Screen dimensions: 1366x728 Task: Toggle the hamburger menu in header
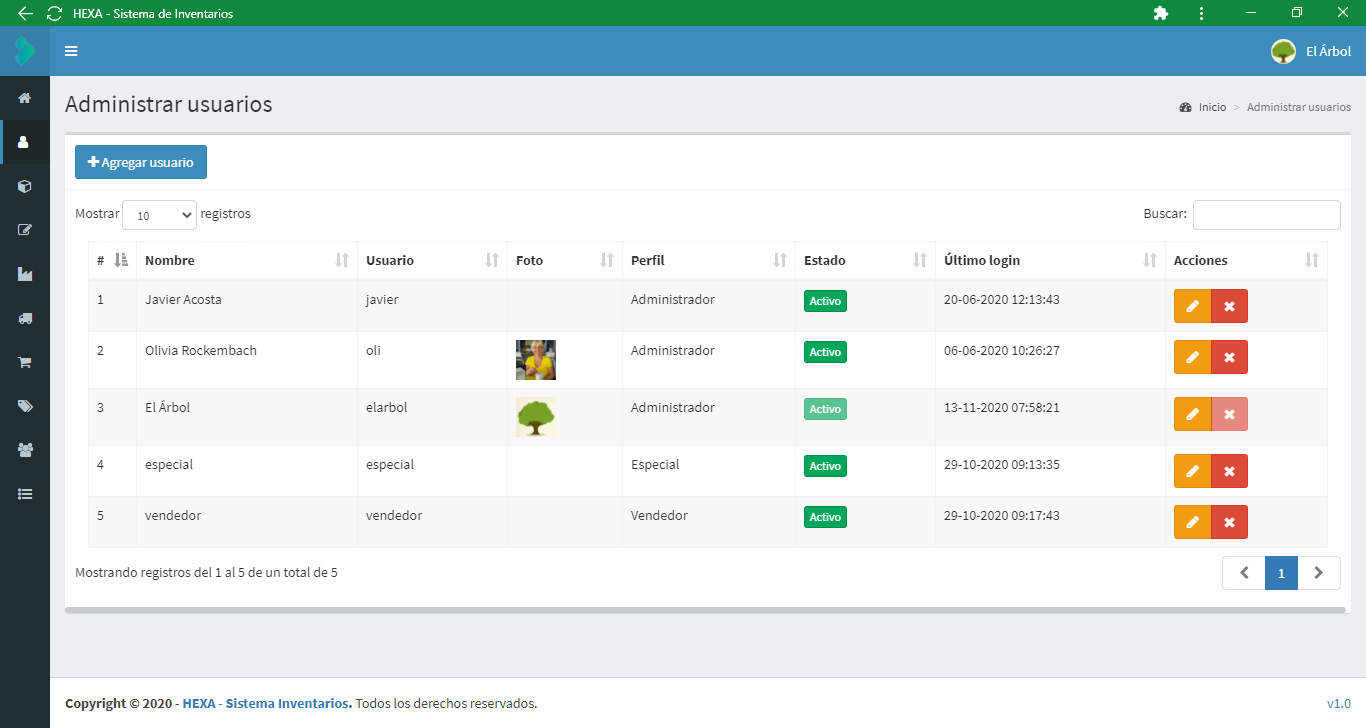[71, 51]
